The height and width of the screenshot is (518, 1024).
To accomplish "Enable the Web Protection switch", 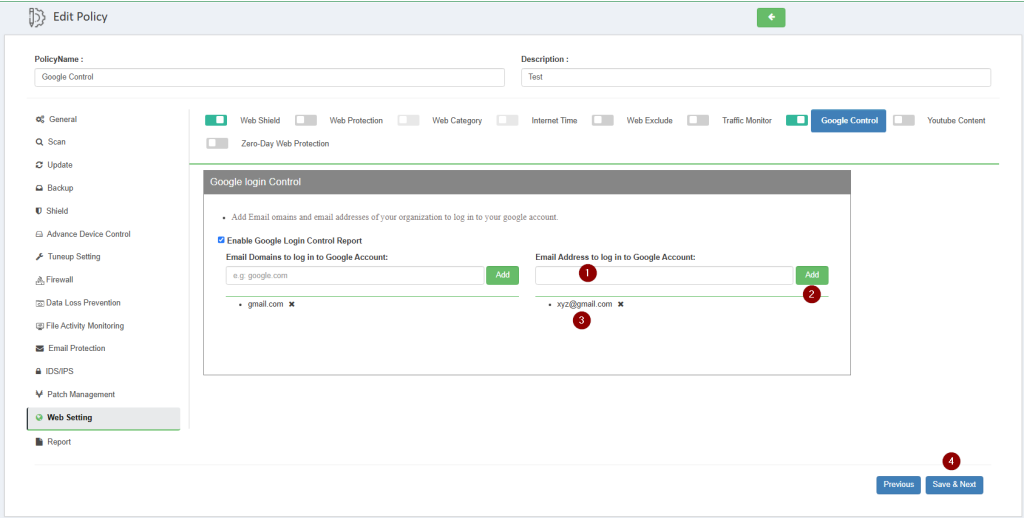I will [306, 120].
